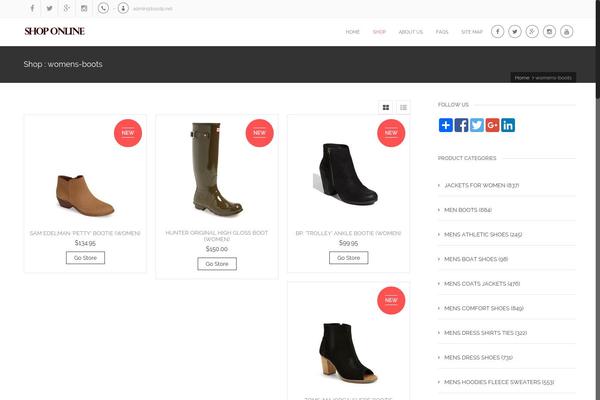Click the SHOP ONLINE logo

tap(54, 31)
